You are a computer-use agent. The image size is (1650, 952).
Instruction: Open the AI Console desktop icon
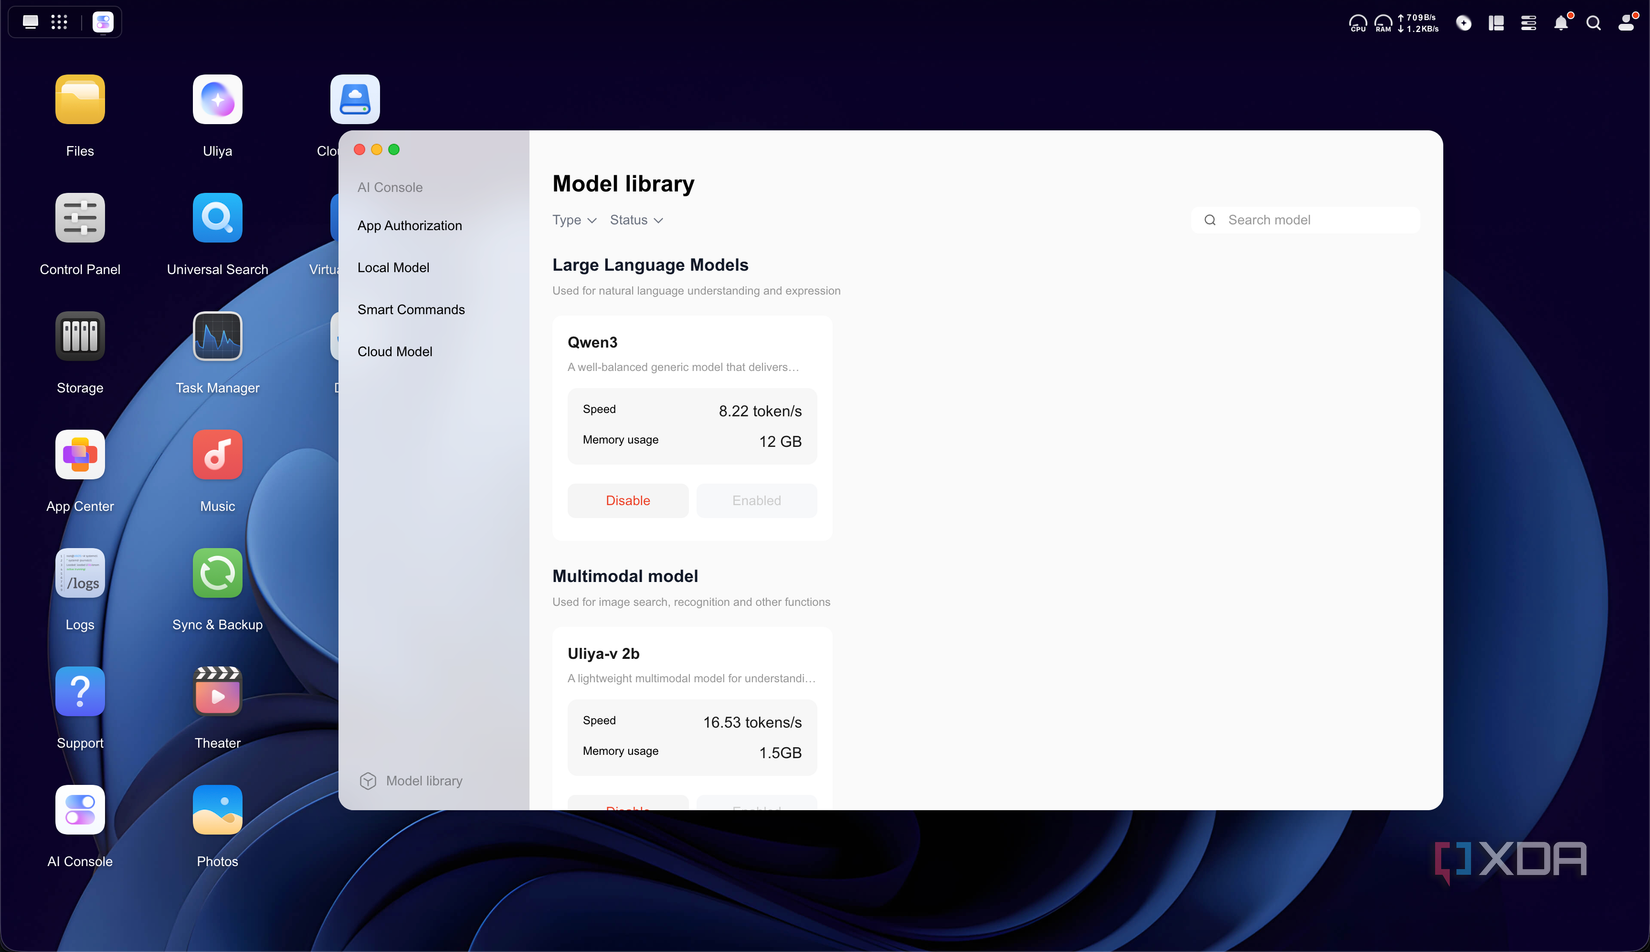click(x=80, y=810)
